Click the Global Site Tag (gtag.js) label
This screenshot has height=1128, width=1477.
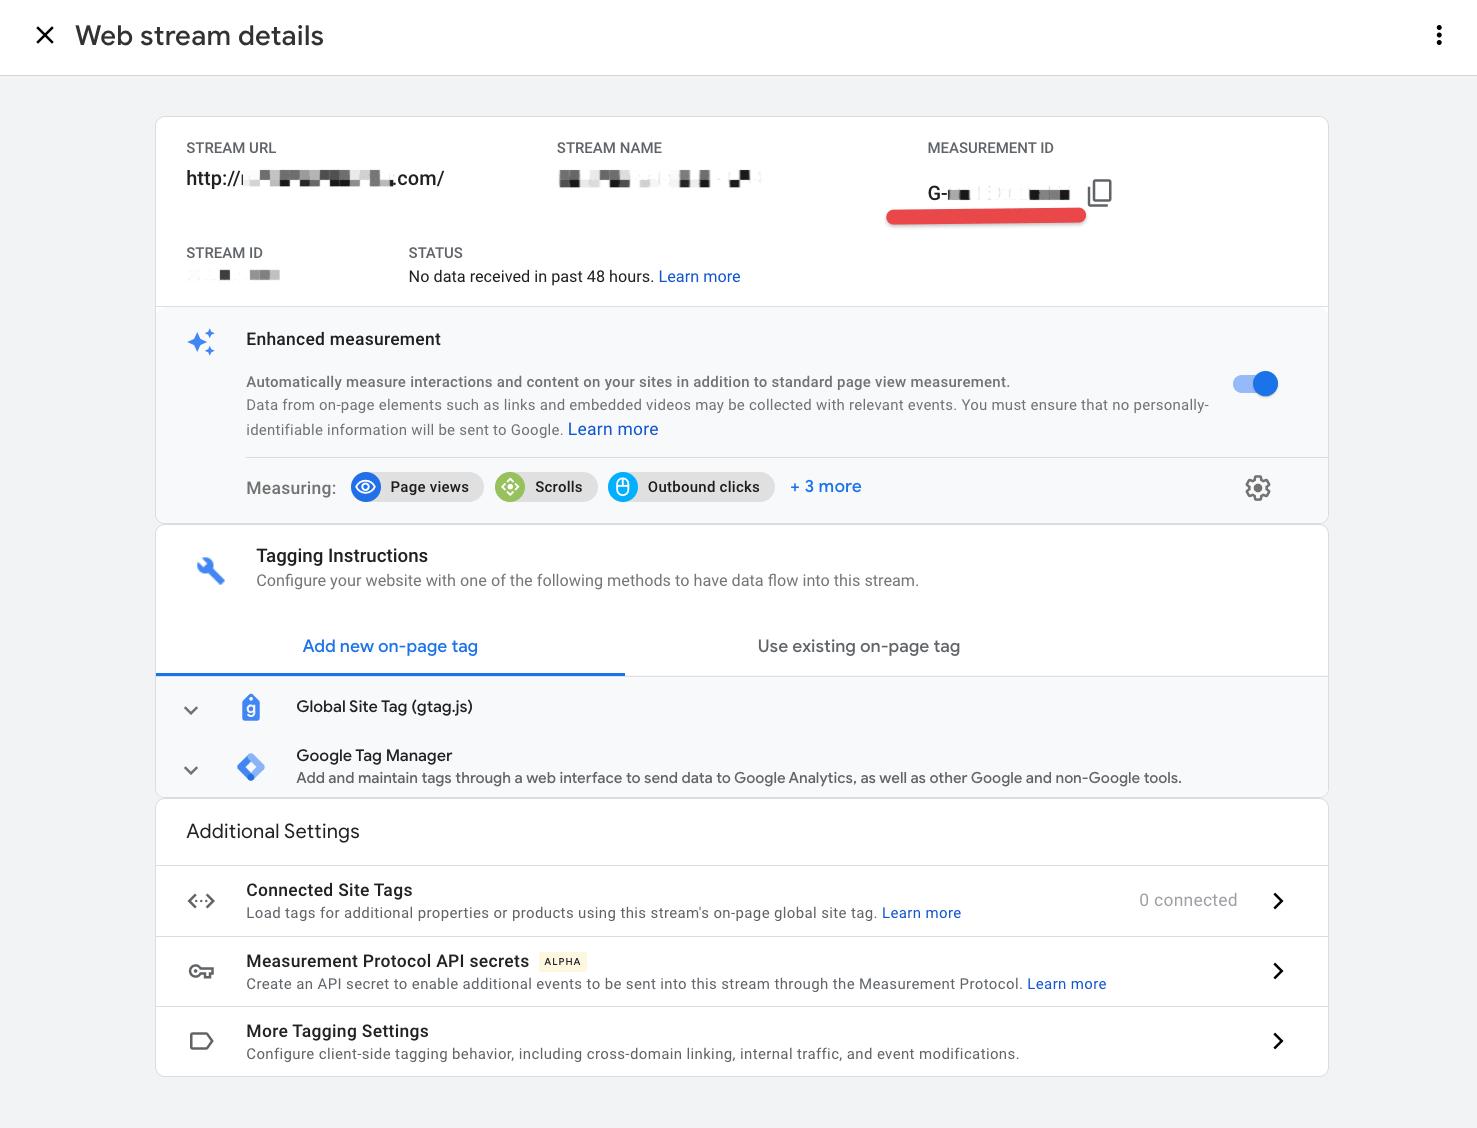point(384,706)
